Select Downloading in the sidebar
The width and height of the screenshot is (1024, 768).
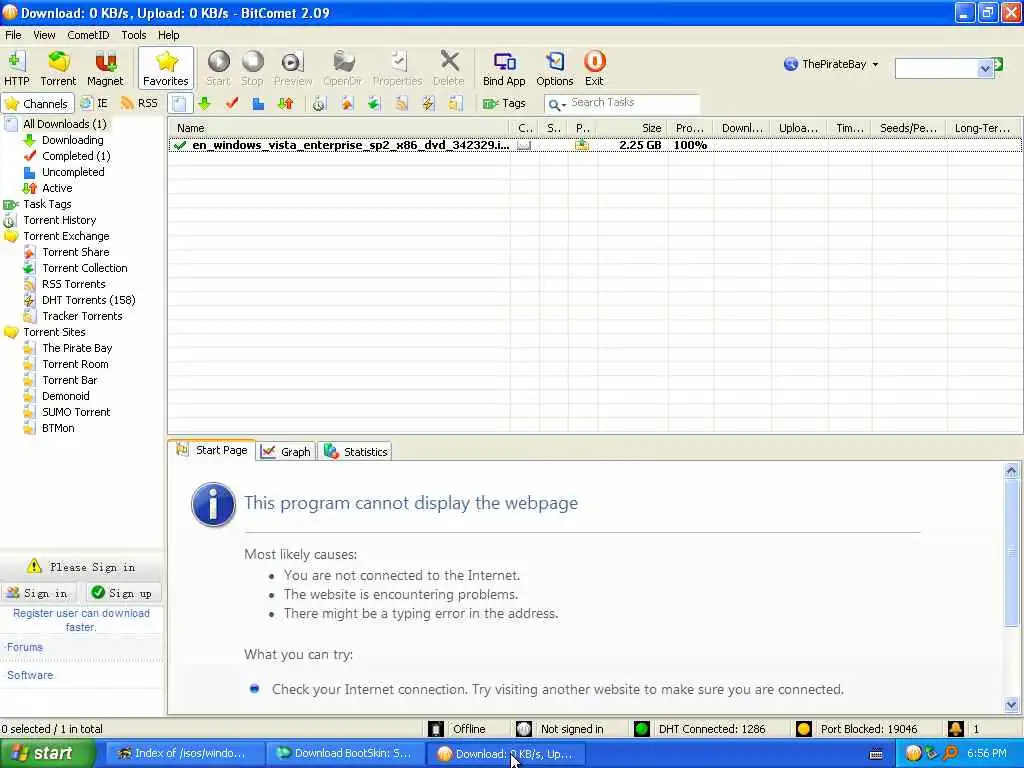click(72, 140)
